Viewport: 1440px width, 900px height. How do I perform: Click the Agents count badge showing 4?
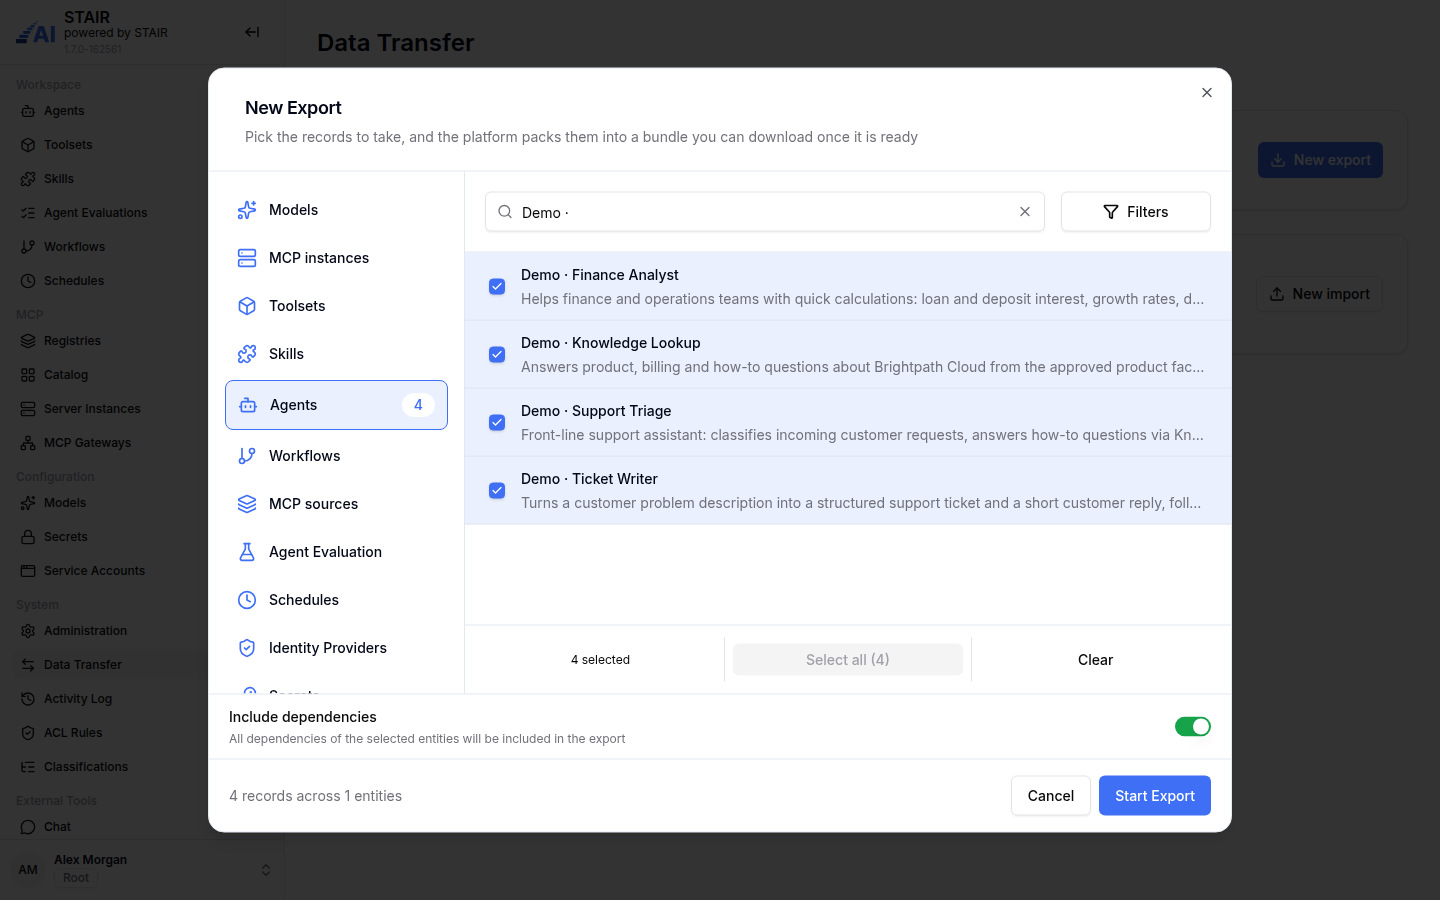pos(418,405)
